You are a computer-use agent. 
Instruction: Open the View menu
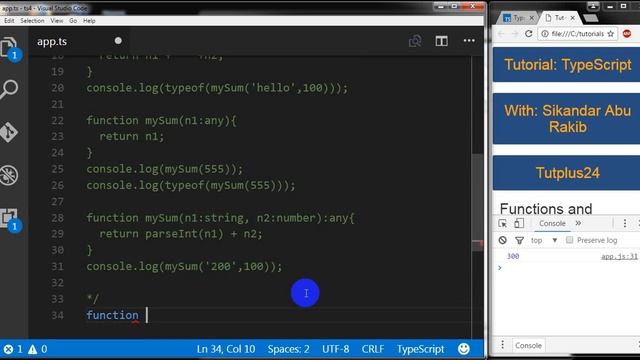tap(56, 21)
